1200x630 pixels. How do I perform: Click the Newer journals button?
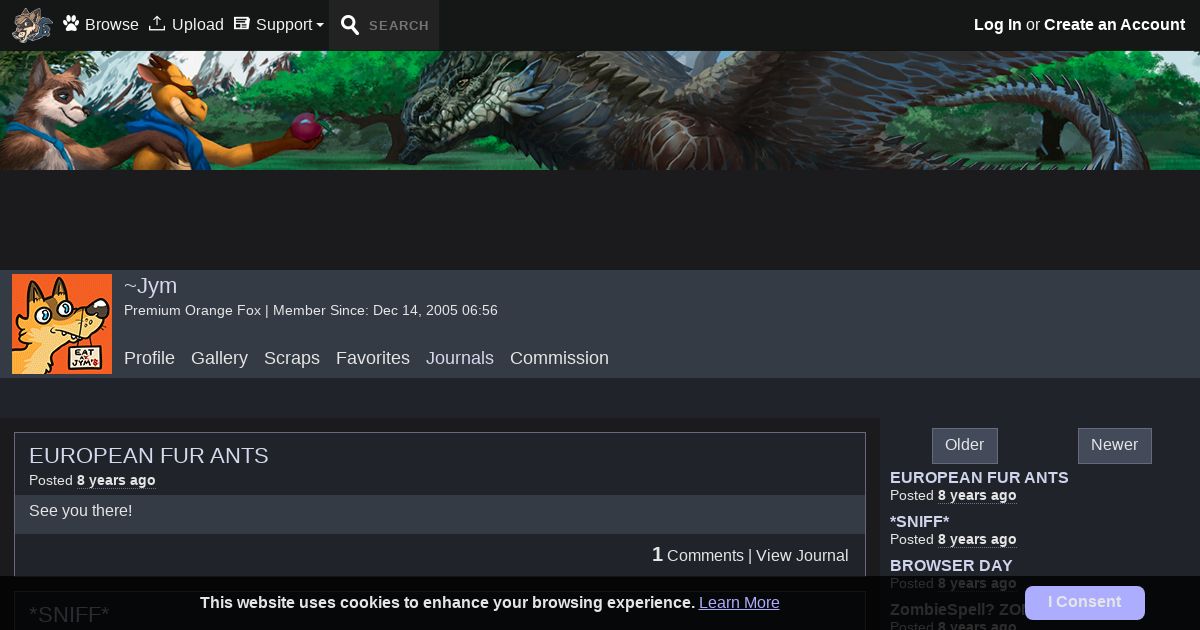pyautogui.click(x=1115, y=445)
